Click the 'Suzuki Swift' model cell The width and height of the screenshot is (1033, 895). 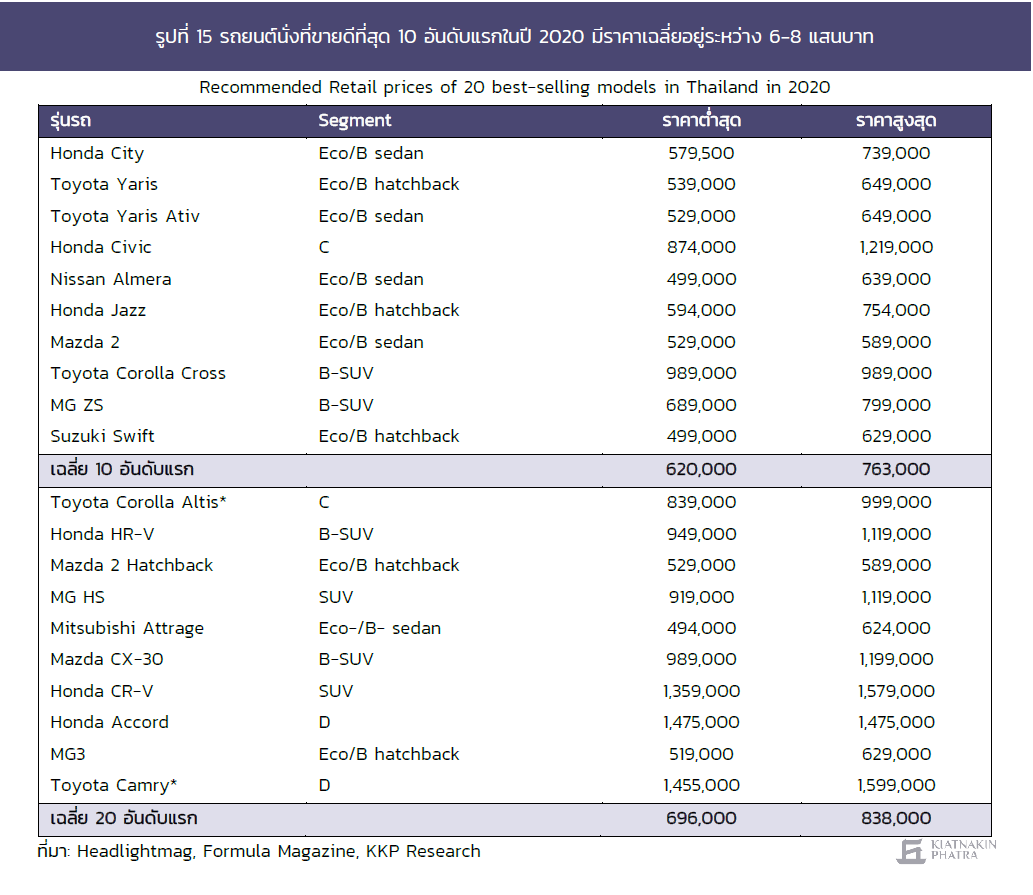tap(102, 436)
